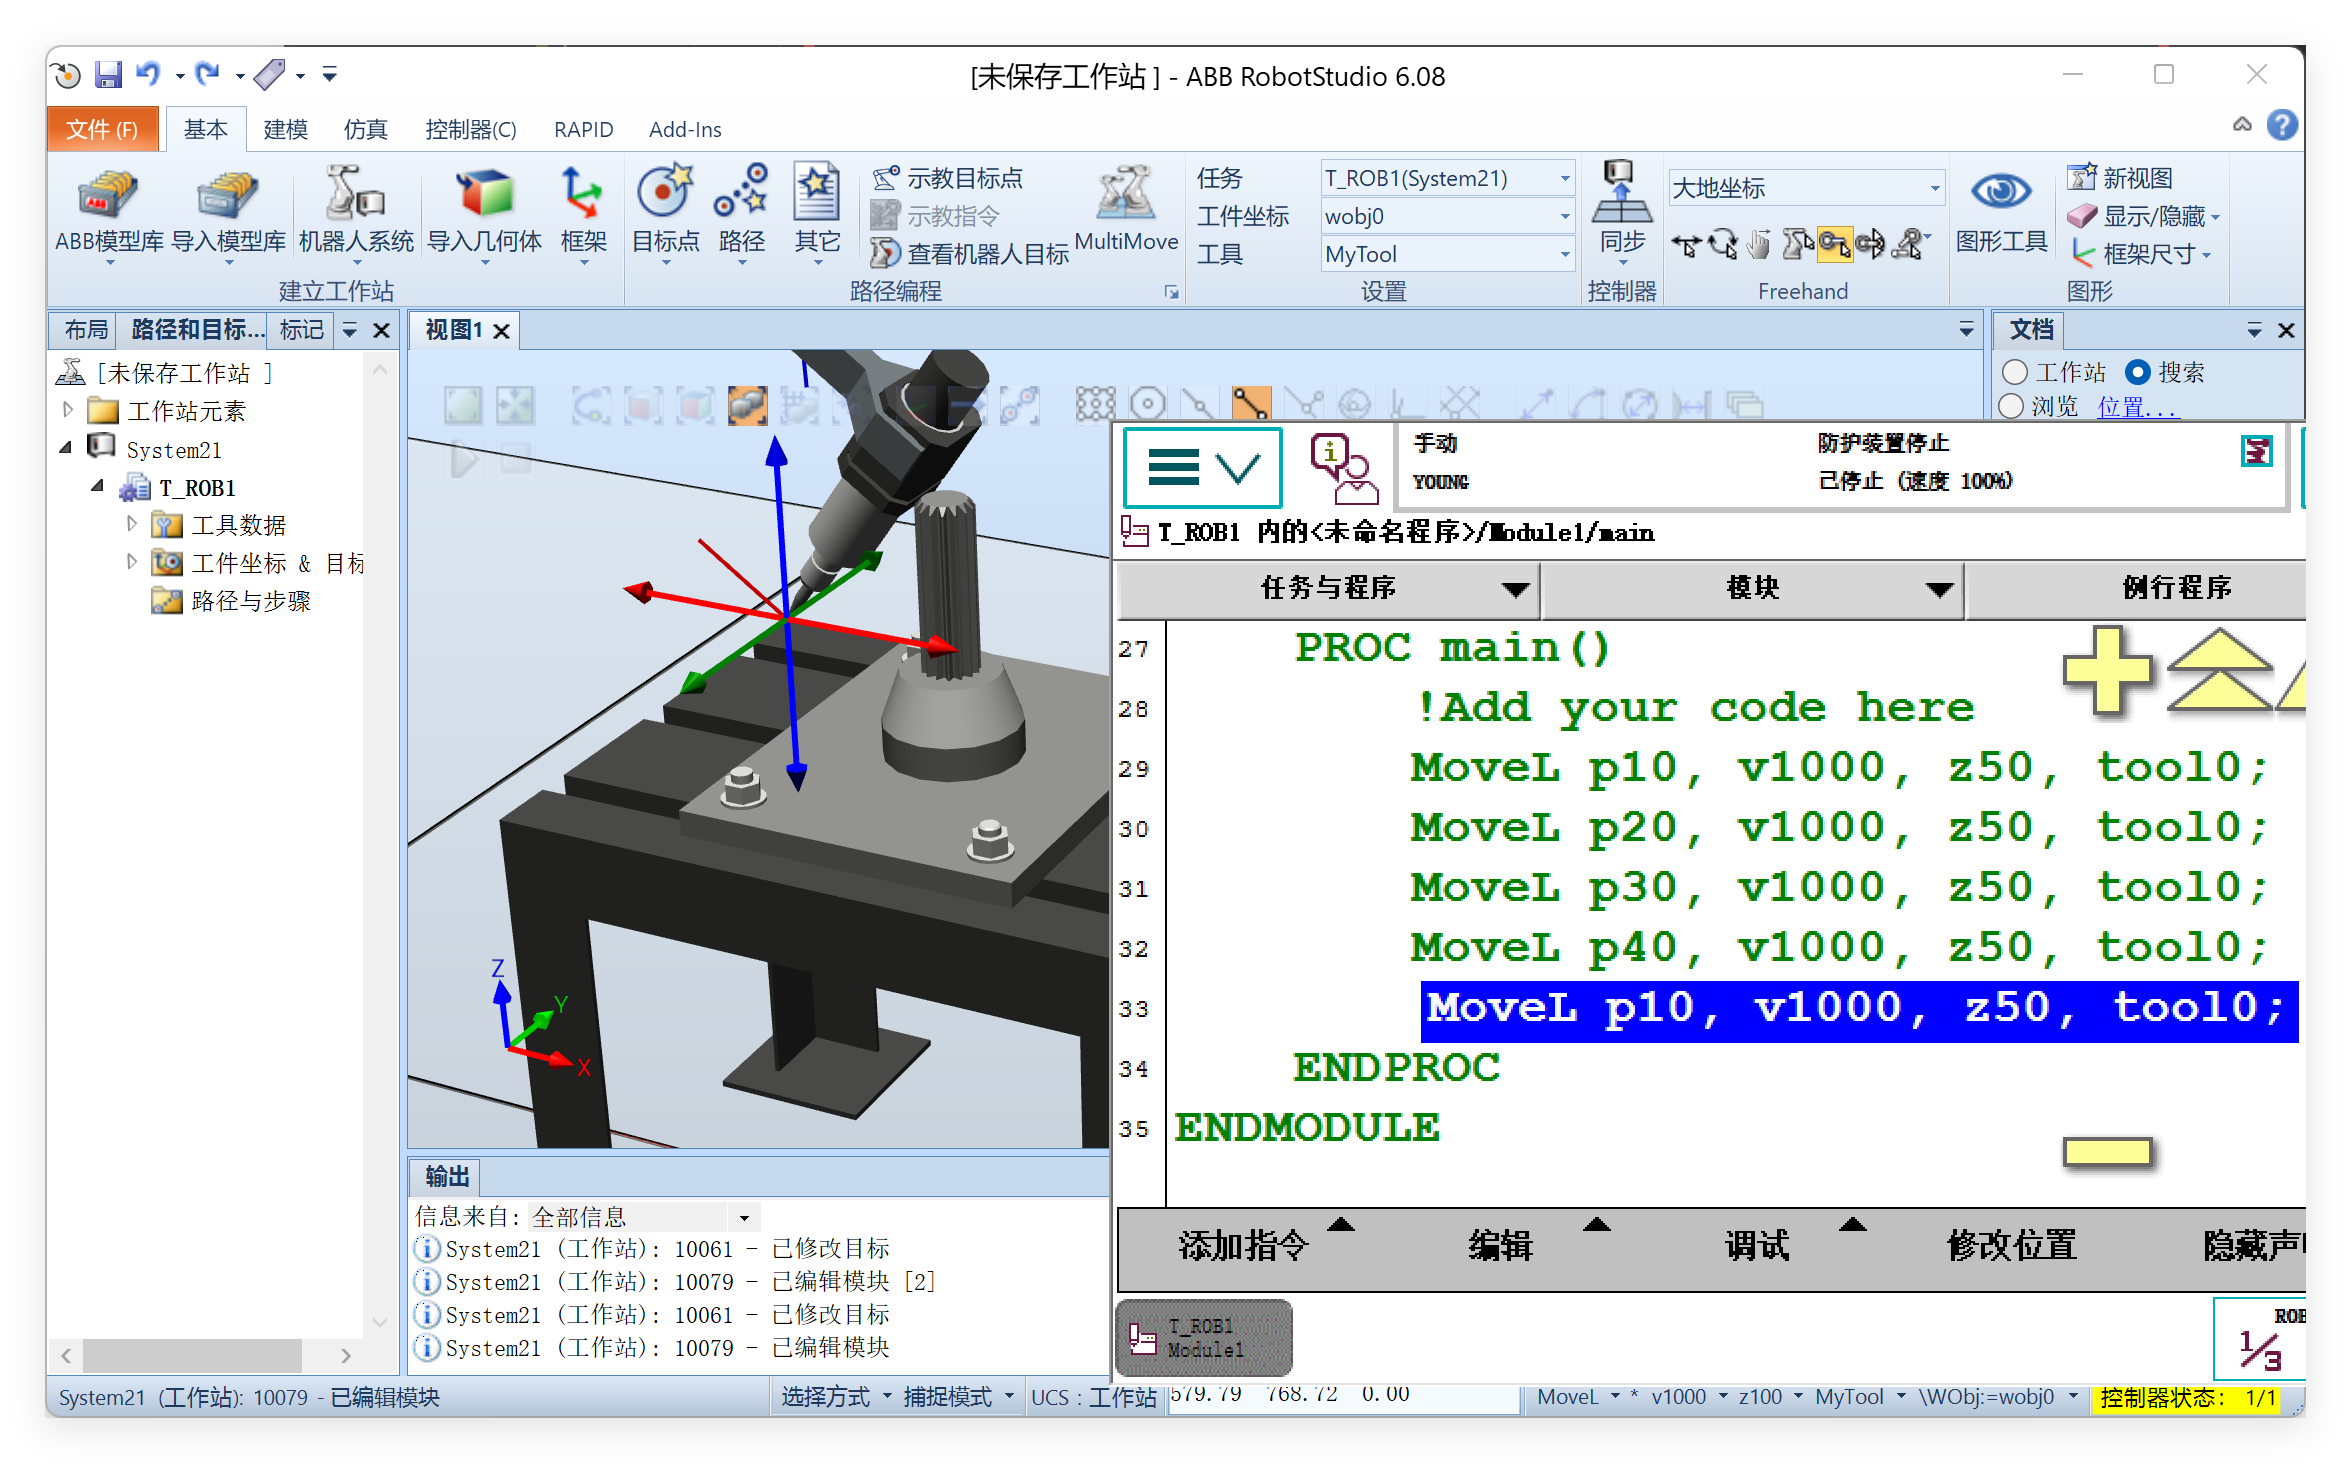Open the 框架尺寸 dropdown
The height and width of the screenshot is (1463, 2351).
[x=2142, y=254]
